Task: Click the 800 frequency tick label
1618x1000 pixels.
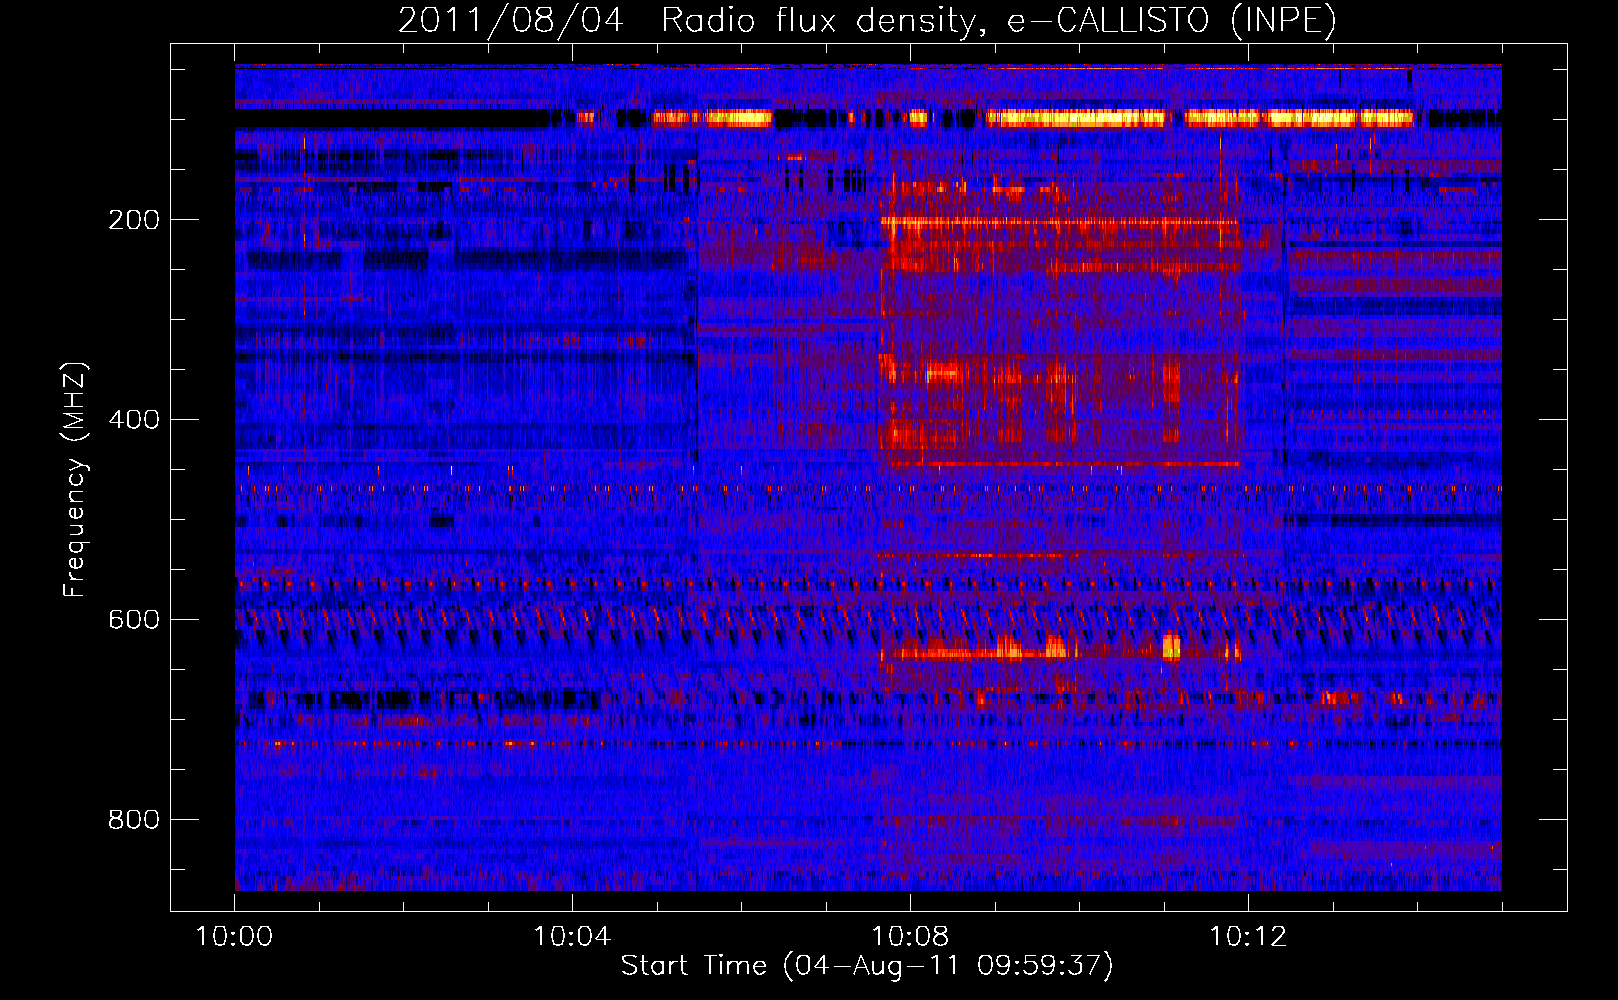Action: click(134, 820)
